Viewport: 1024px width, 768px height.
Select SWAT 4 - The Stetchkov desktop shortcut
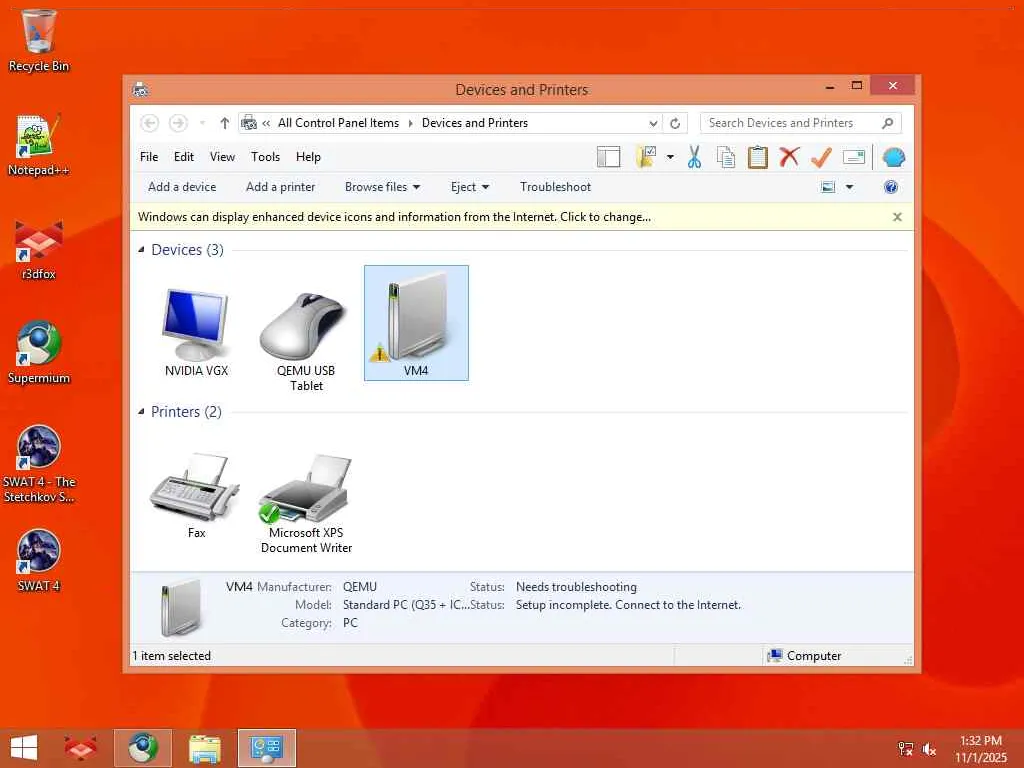point(39,464)
